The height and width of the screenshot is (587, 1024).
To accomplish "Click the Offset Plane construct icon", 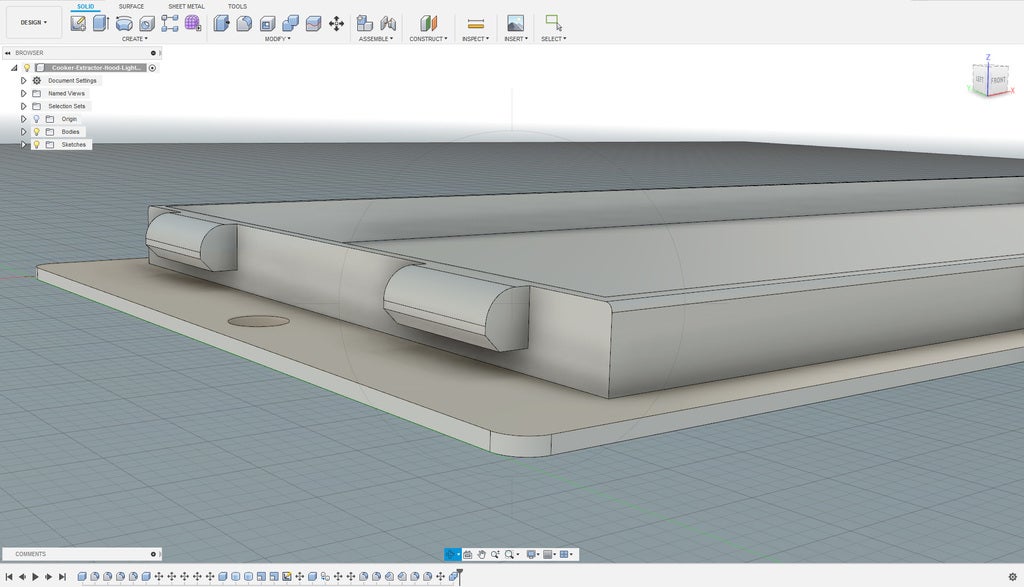I will coord(428,23).
